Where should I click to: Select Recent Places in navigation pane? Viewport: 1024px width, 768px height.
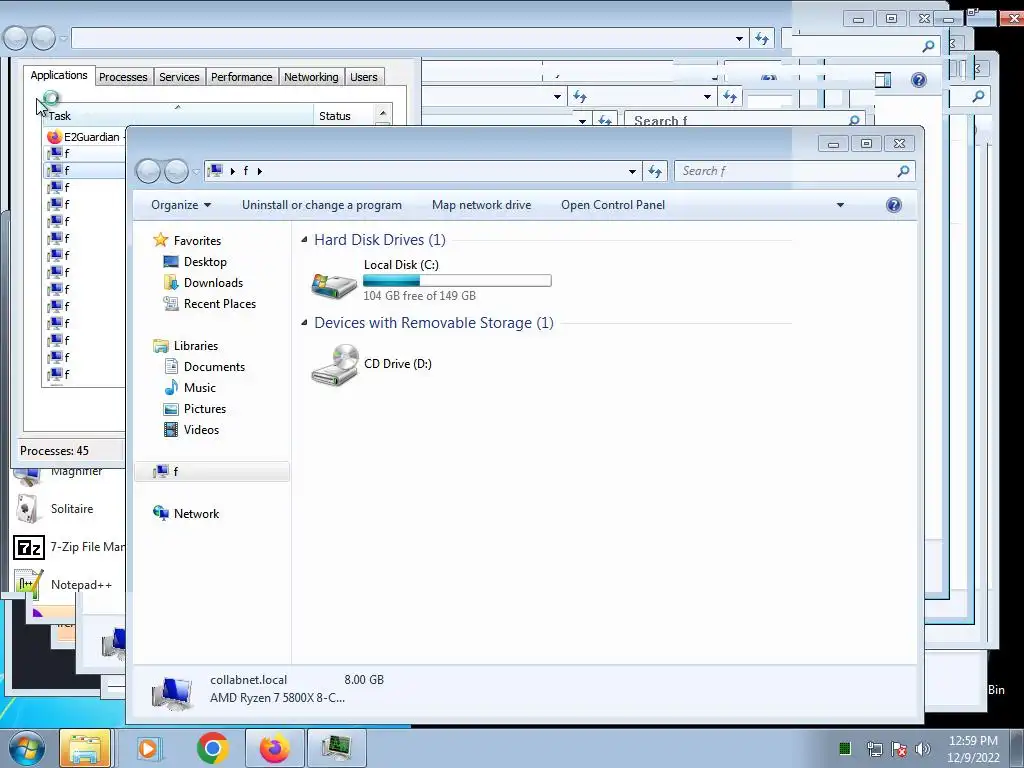pos(209,304)
